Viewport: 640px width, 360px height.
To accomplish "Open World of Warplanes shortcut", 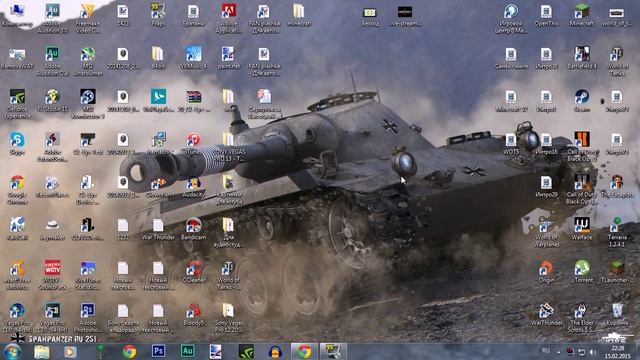I will 546,232.
